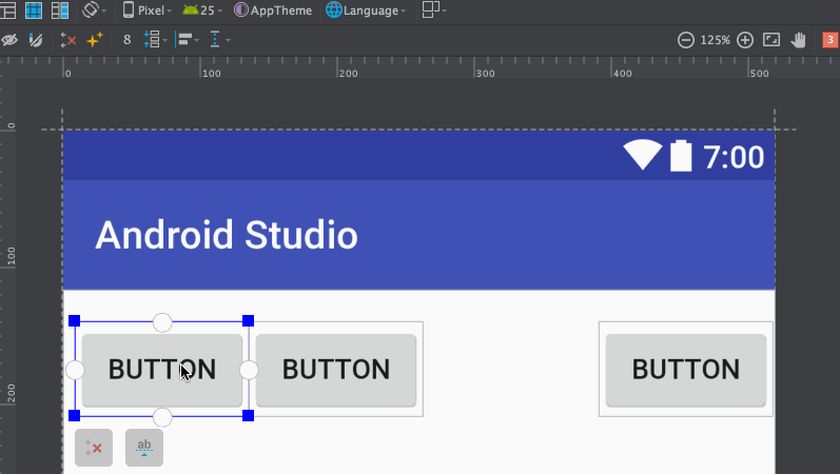Screen dimensions: 840x474
Task: Activate the pan hand tool
Action: [x=798, y=40]
